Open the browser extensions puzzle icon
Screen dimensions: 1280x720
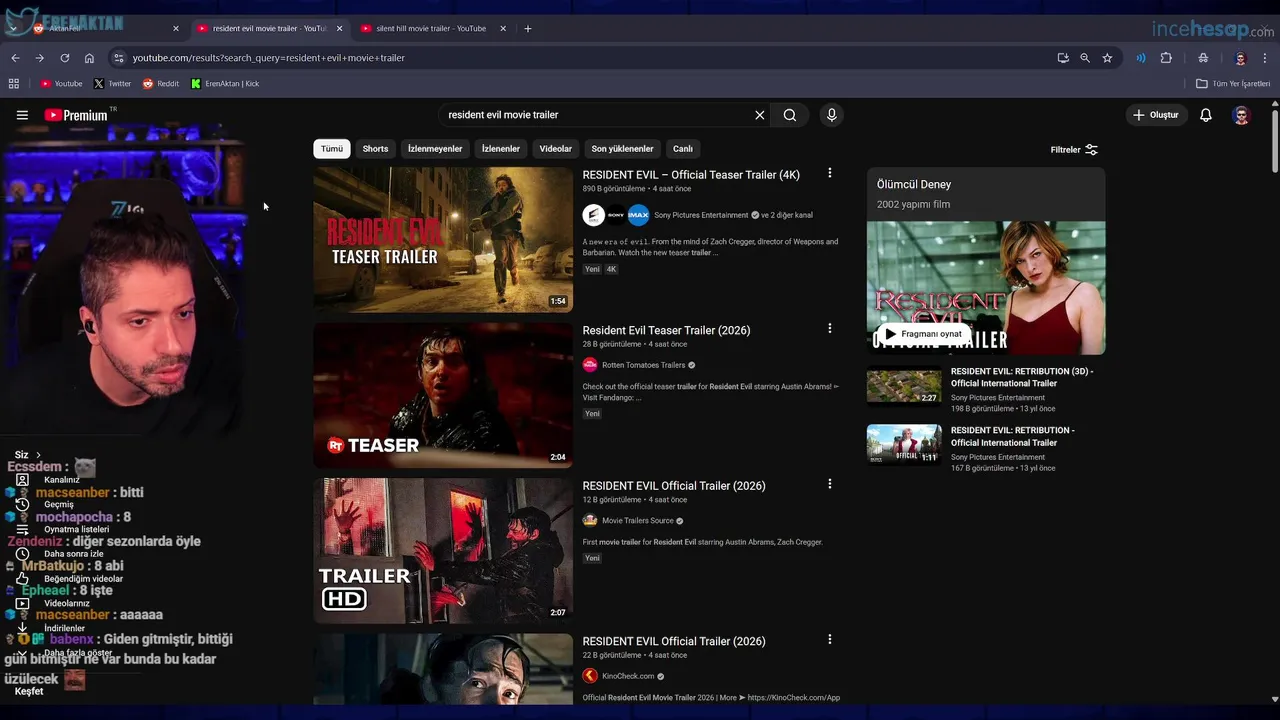(1166, 58)
